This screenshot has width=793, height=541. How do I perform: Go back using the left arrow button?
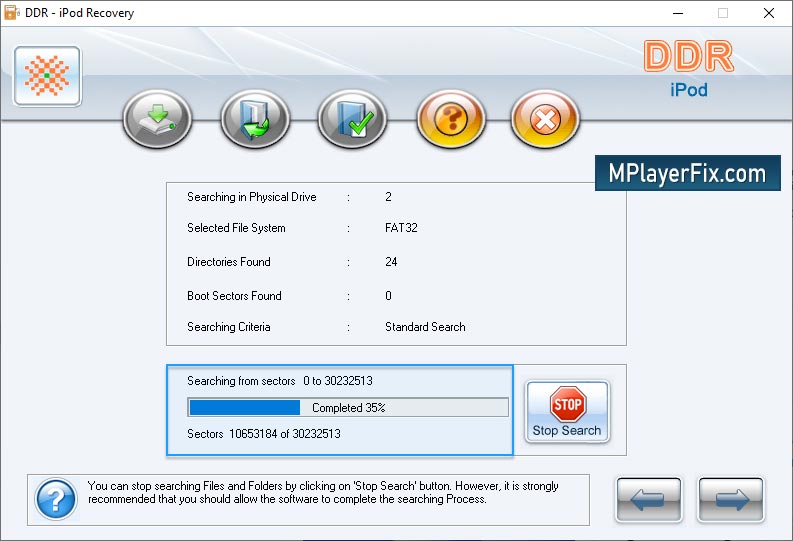click(x=649, y=500)
